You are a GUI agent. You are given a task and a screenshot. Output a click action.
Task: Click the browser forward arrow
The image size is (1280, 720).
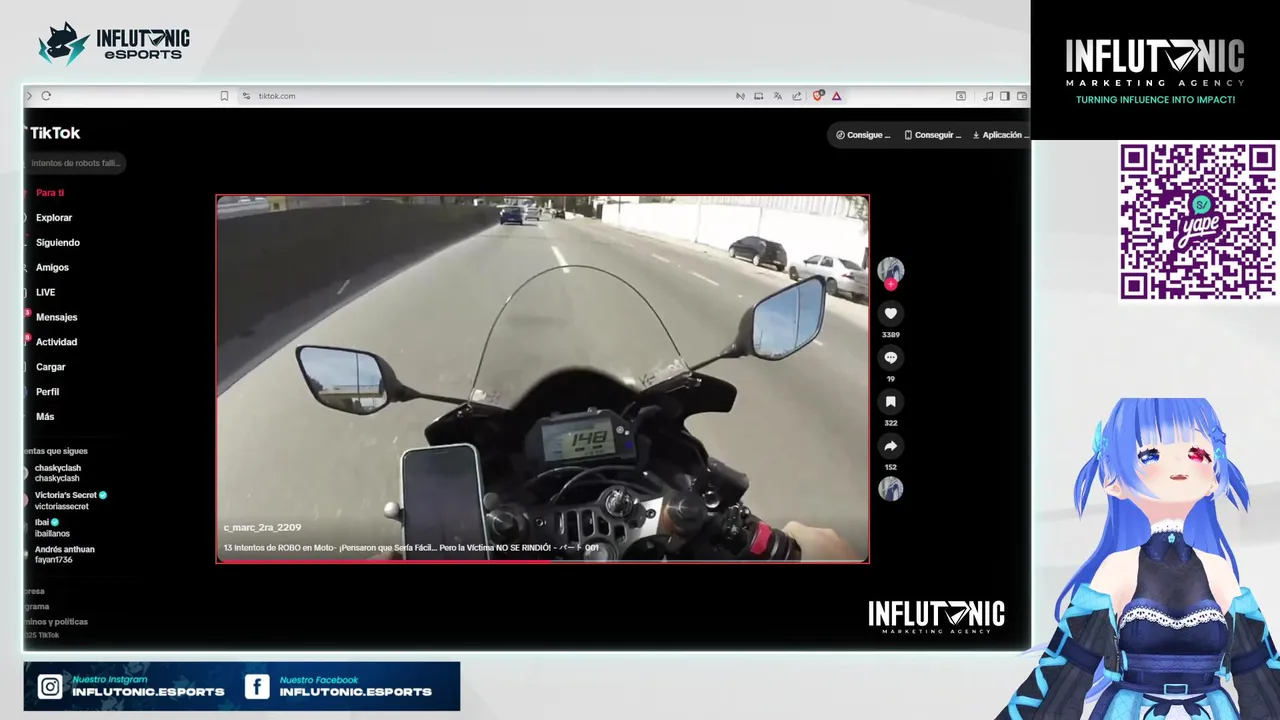point(29,96)
